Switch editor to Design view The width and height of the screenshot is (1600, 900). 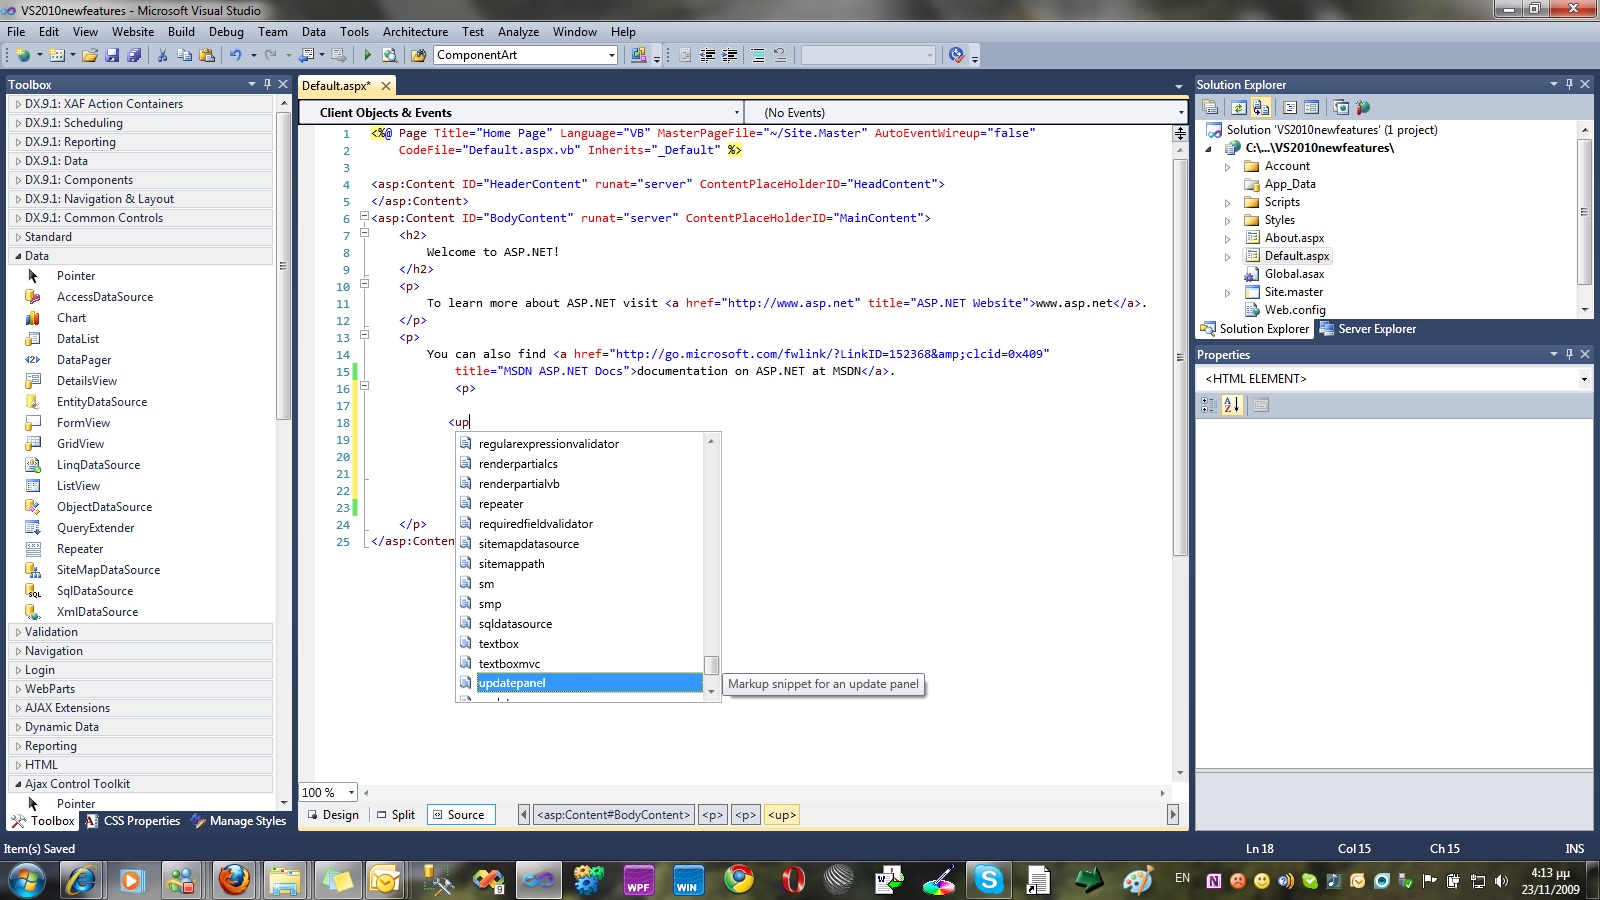(331, 815)
